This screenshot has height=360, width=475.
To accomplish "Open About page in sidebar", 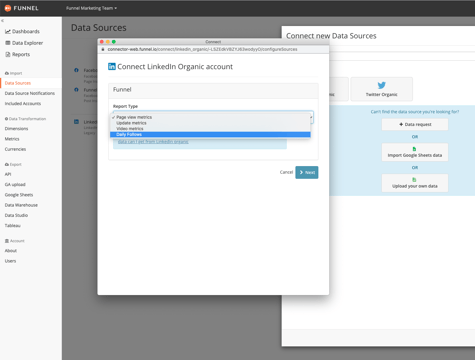I will point(11,251).
